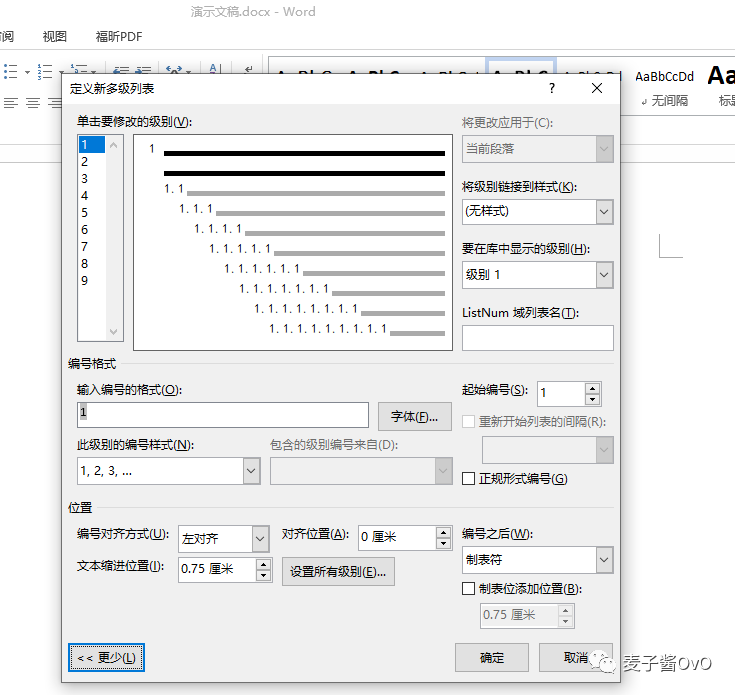Screen dimensions: 735x695
Task: Click the 取消 button
Action: tap(576, 658)
